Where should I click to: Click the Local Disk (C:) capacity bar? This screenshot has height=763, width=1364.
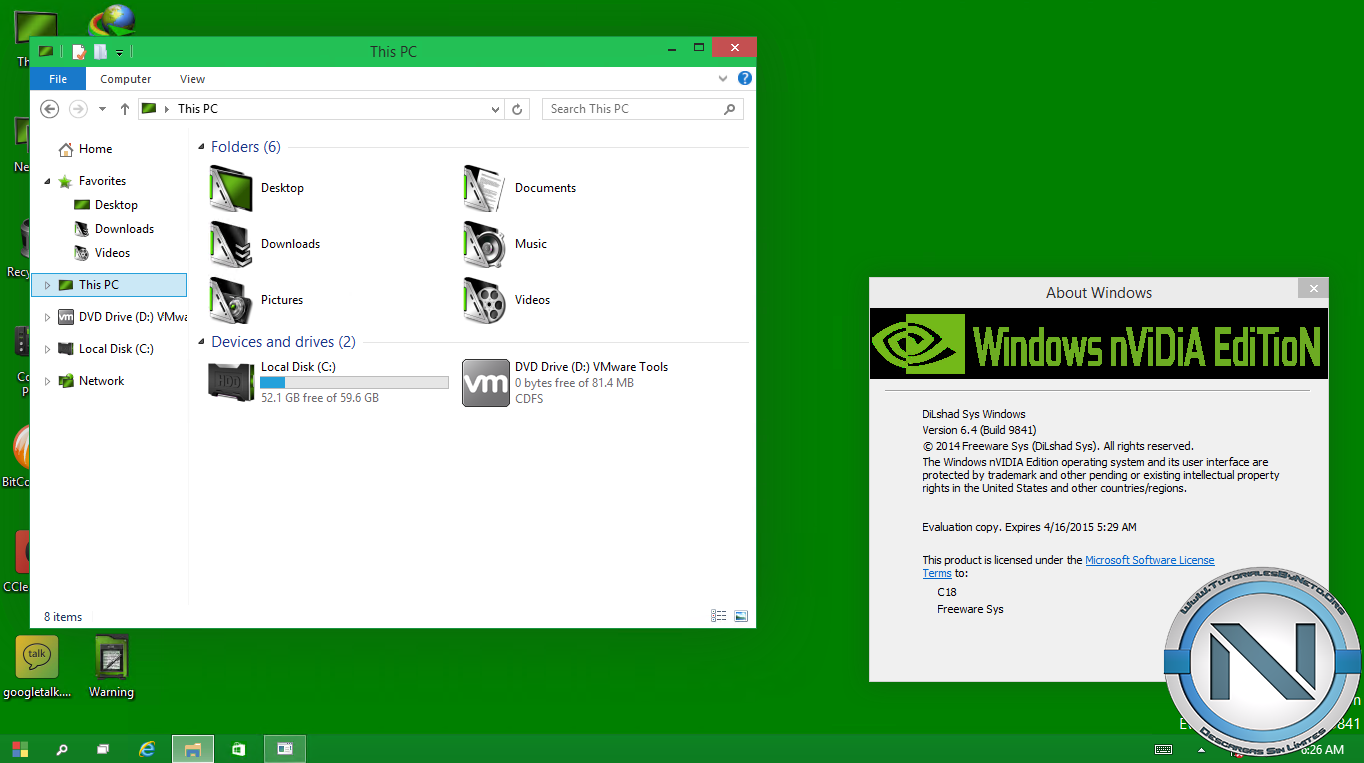354,382
